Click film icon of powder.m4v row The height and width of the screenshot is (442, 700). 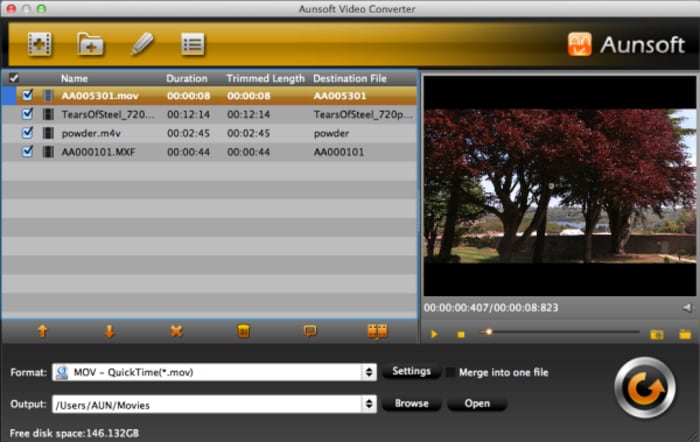coord(48,133)
